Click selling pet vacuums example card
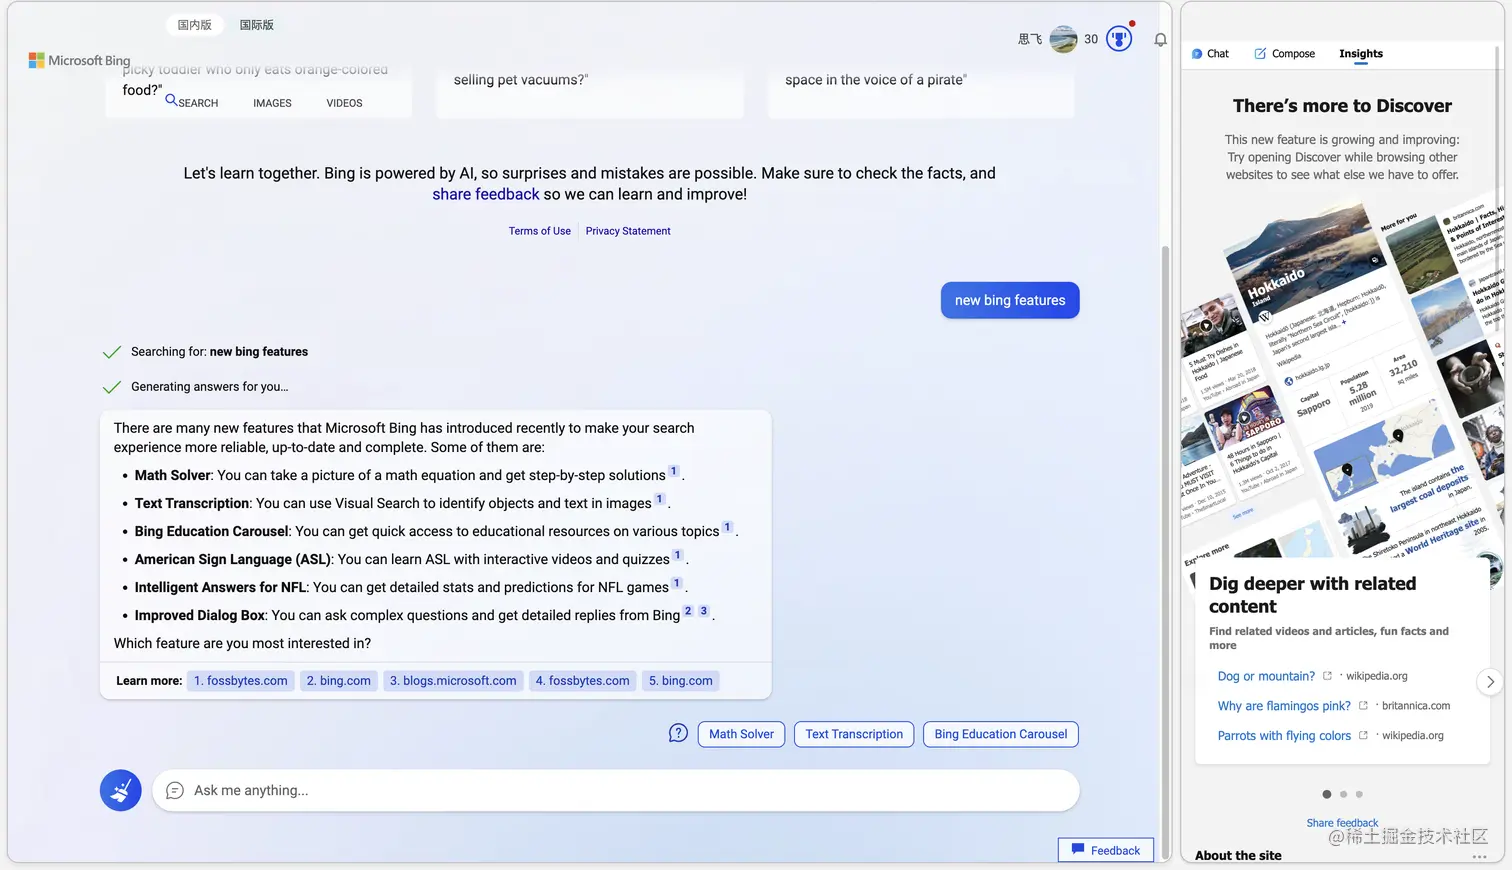 click(590, 92)
